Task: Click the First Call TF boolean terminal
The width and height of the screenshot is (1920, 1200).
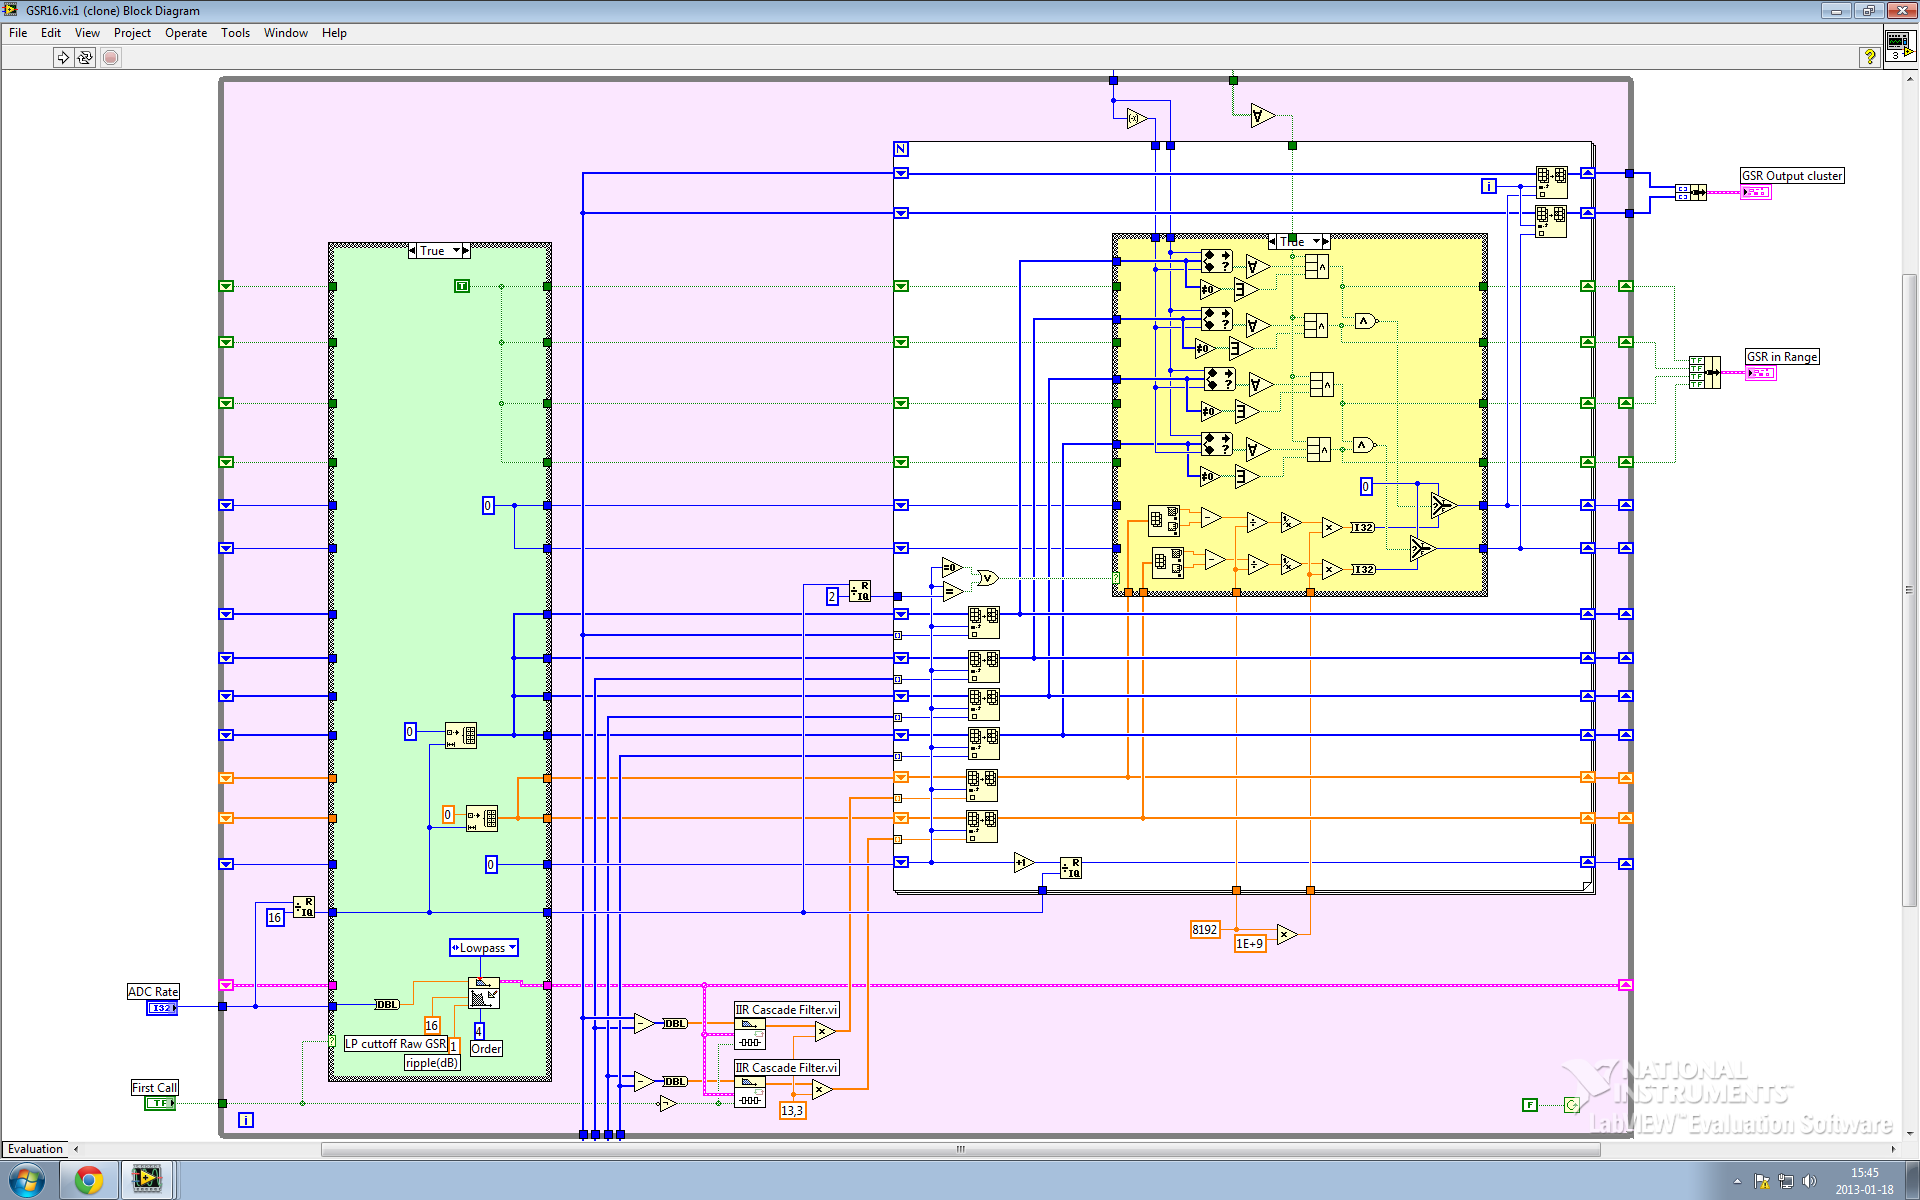Action: (x=160, y=1103)
